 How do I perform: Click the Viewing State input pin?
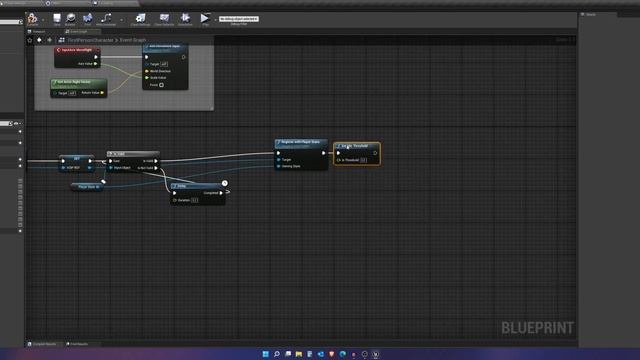tap(278, 166)
